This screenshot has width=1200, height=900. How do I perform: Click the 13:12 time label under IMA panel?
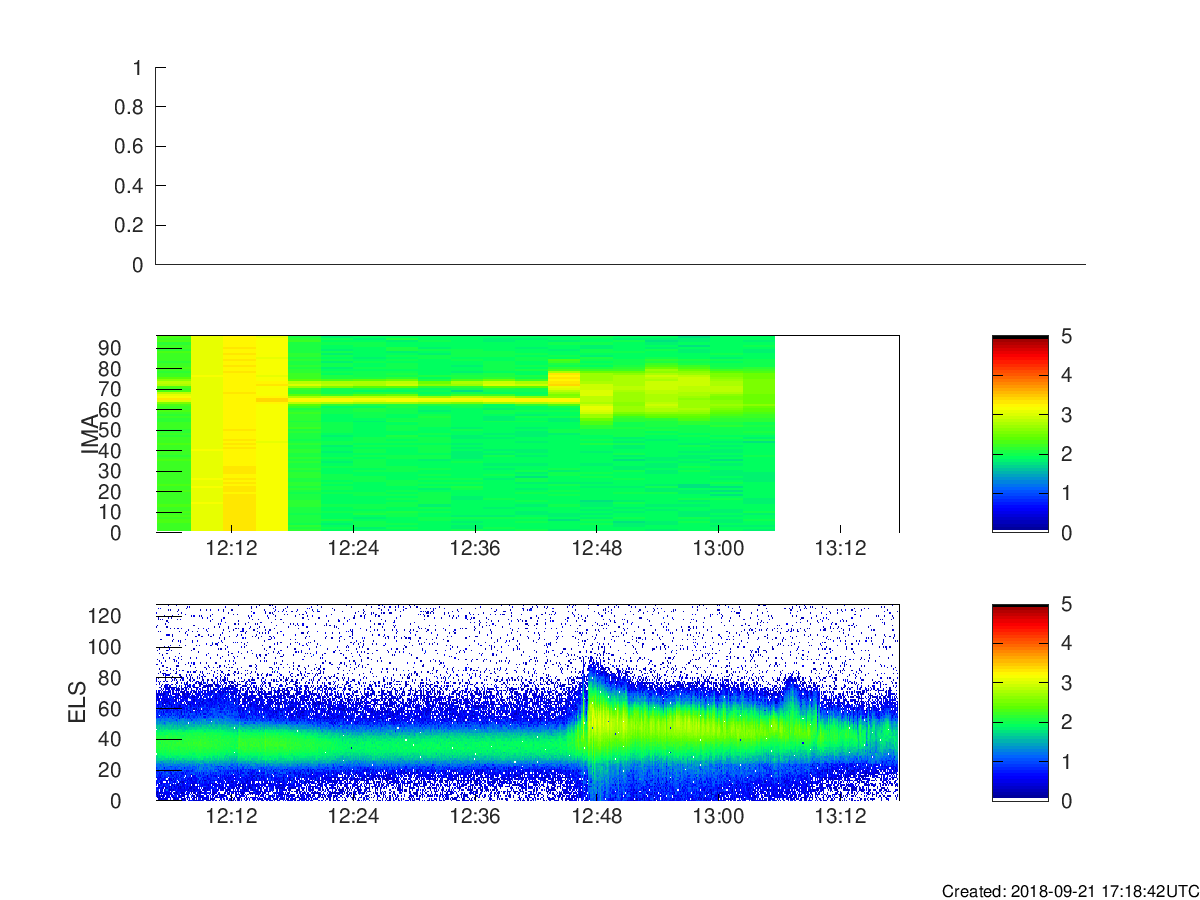[841, 549]
